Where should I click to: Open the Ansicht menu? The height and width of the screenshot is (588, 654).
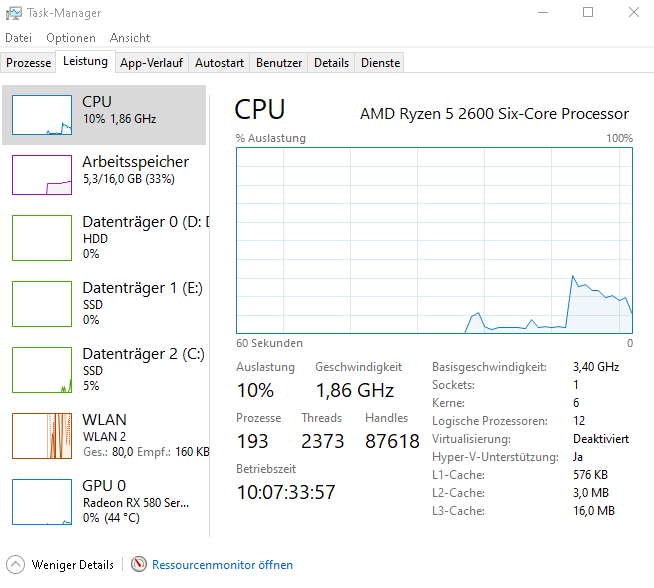click(130, 38)
